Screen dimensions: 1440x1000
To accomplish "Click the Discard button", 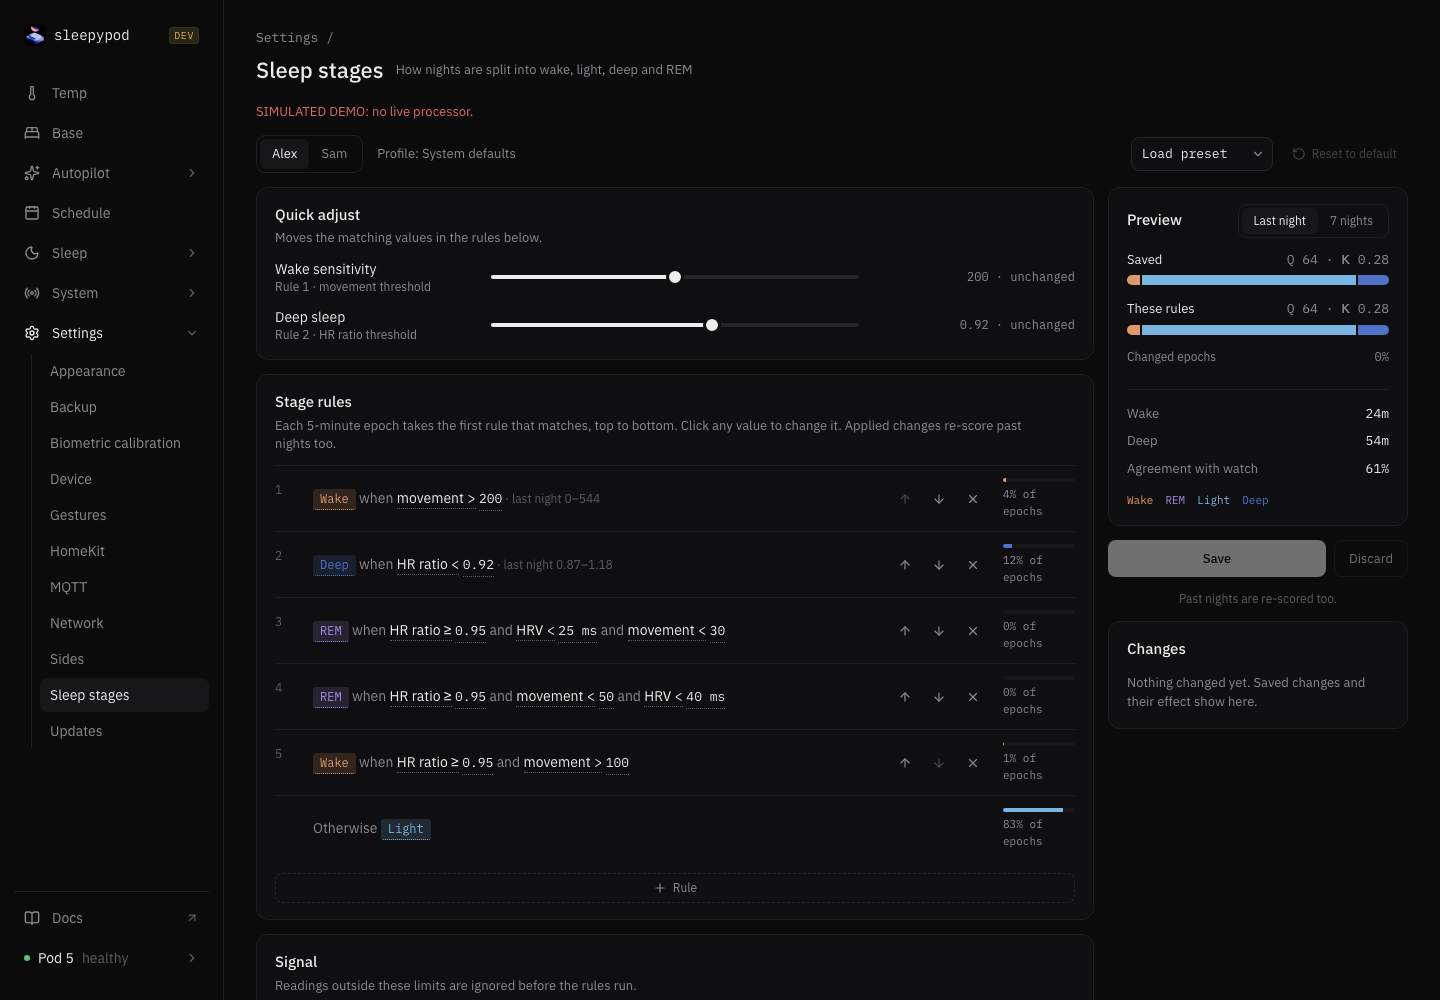I will pyautogui.click(x=1371, y=559).
